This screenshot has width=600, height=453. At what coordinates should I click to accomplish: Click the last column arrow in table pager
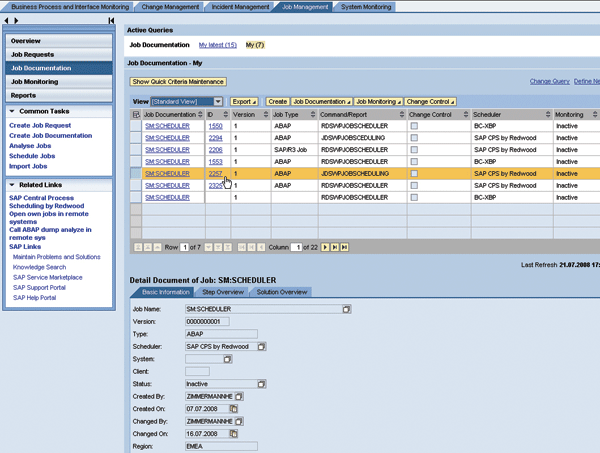pyautogui.click(x=345, y=247)
